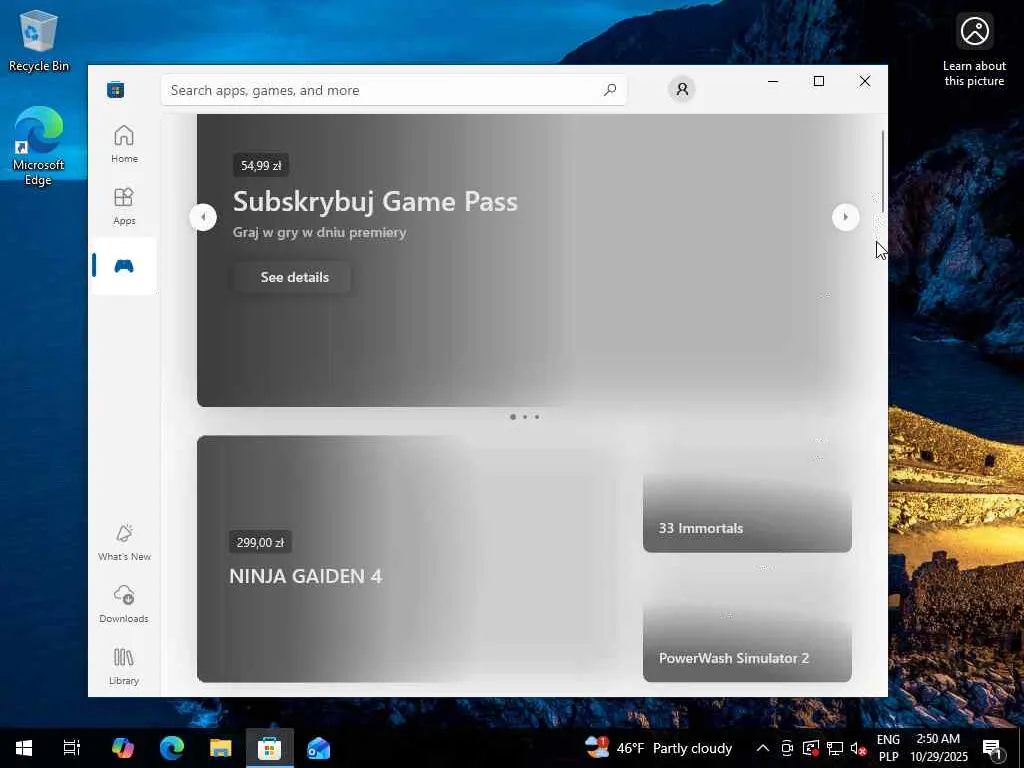Launch Edge from the taskbar
1024x768 pixels.
point(172,748)
